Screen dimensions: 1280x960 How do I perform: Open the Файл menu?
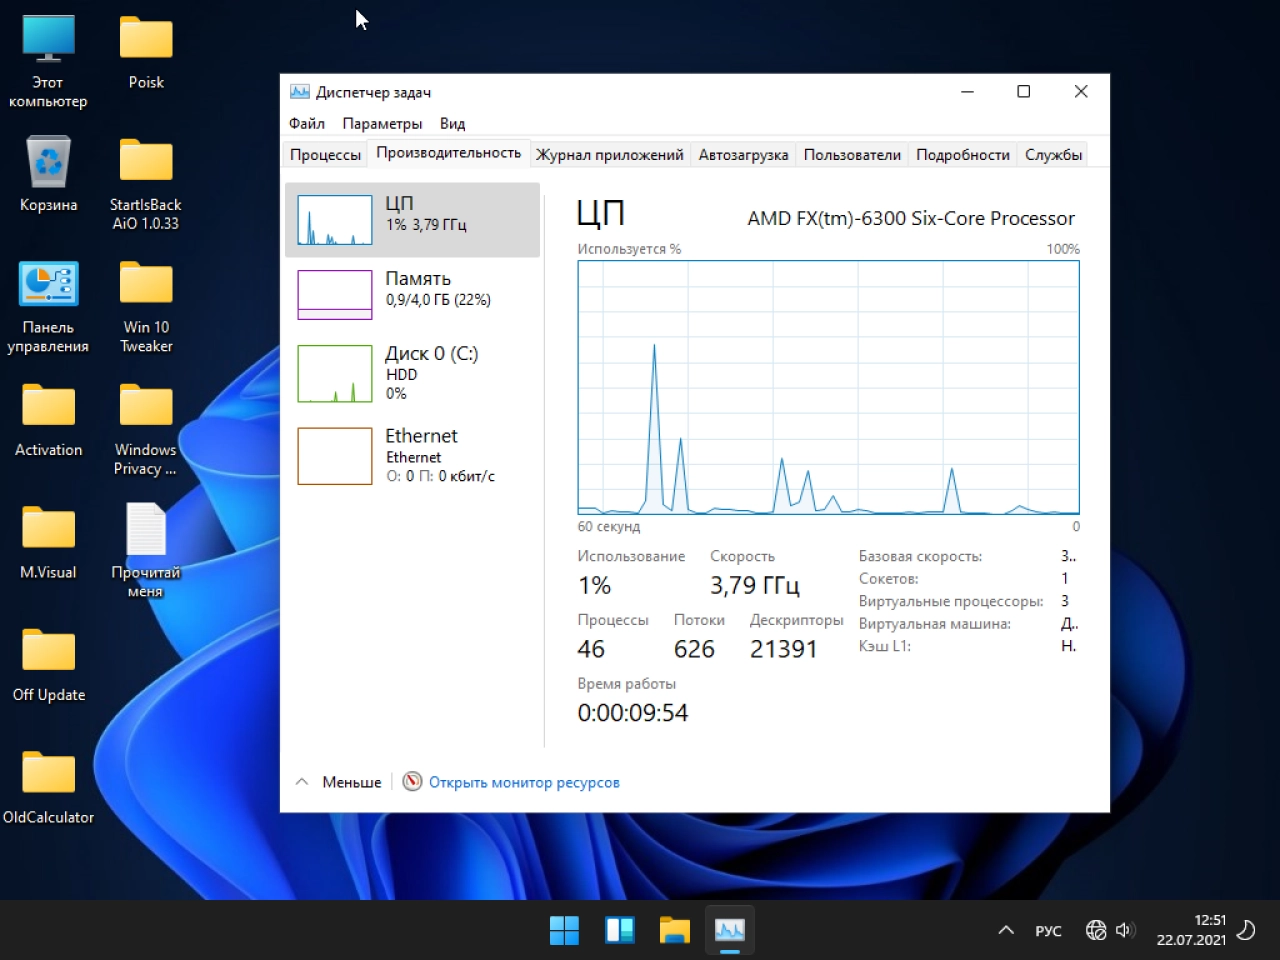point(307,123)
